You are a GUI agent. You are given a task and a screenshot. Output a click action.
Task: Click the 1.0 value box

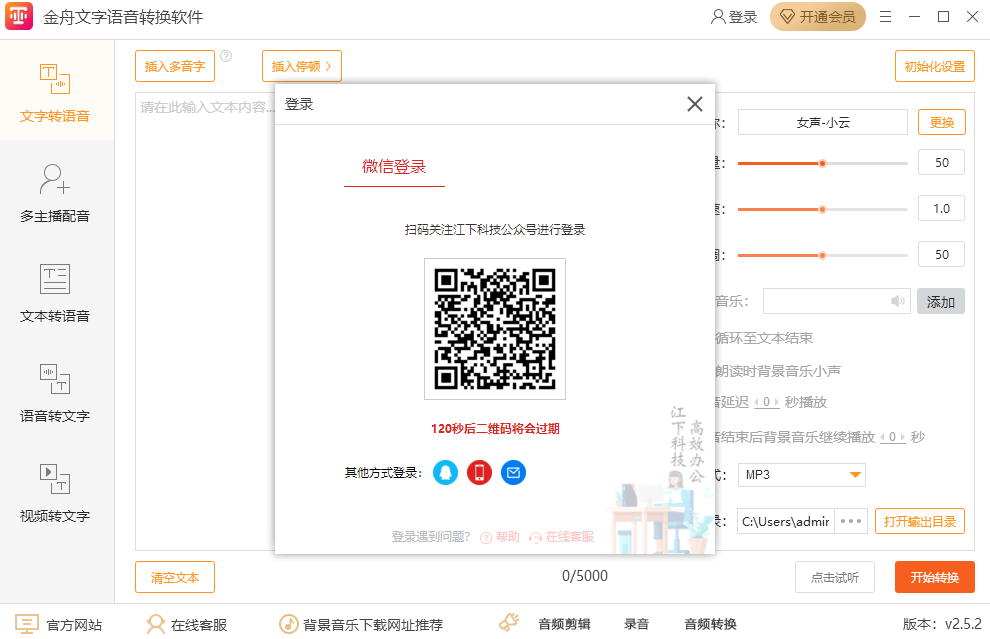(941, 209)
